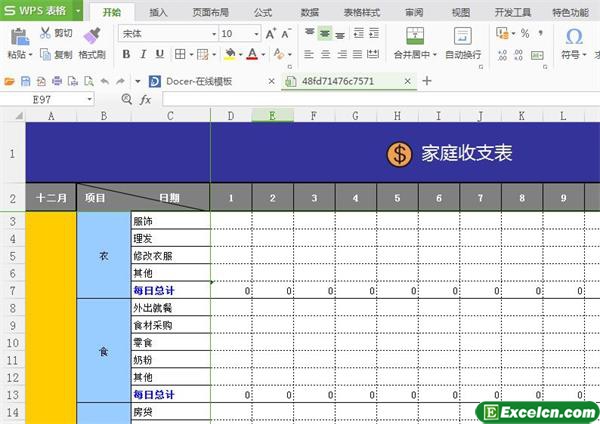
Task: Click the fx insert function icon
Action: 145,99
